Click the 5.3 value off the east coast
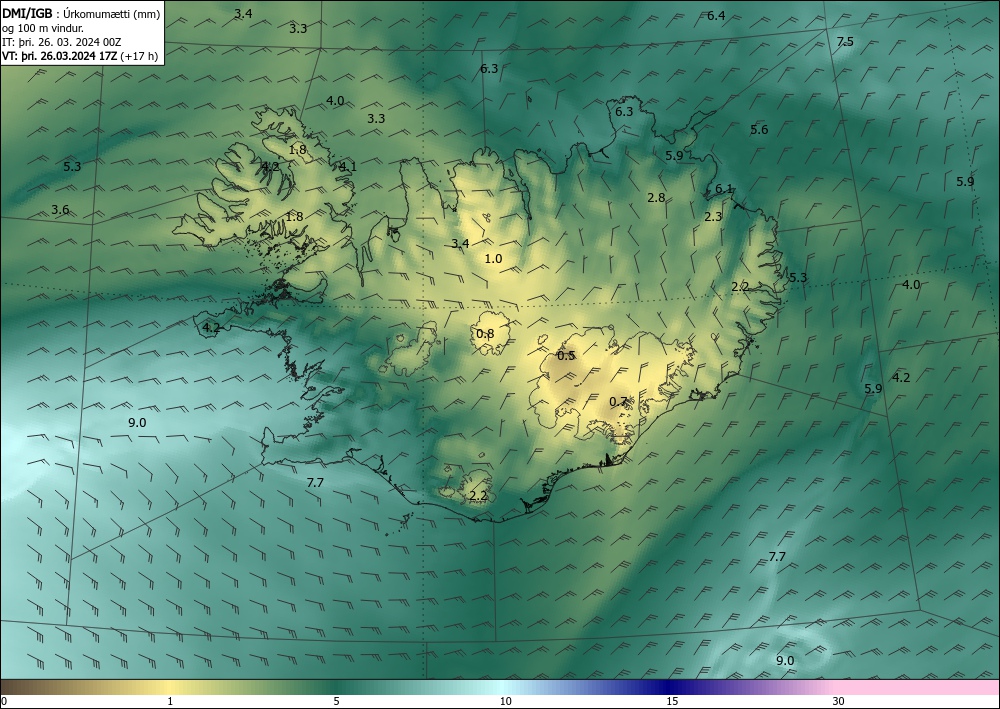This screenshot has height=709, width=1000. (798, 277)
